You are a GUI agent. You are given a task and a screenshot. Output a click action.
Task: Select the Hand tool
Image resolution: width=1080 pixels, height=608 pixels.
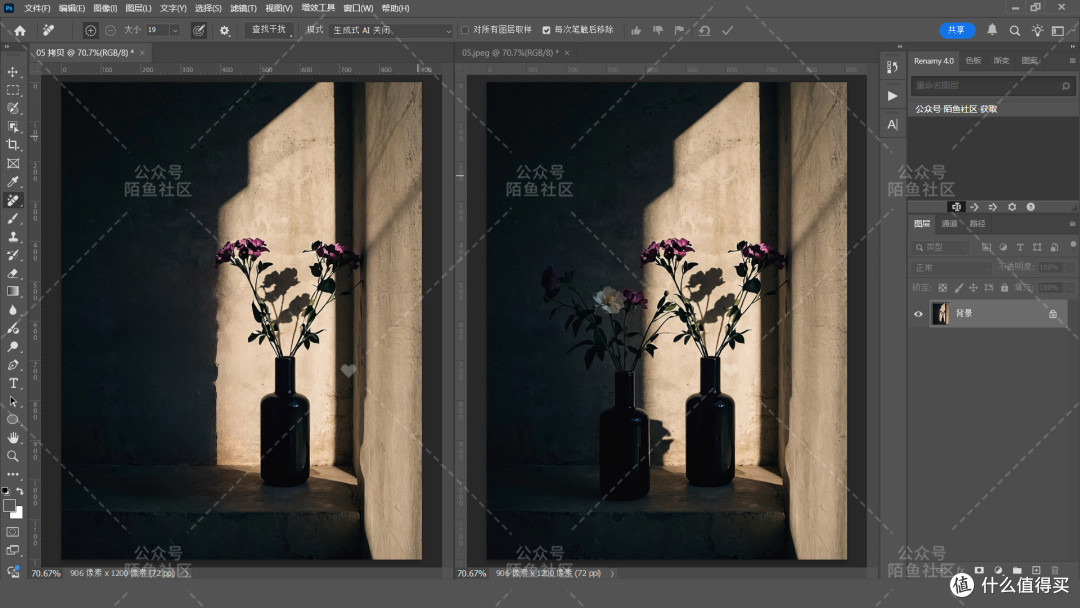(12, 438)
